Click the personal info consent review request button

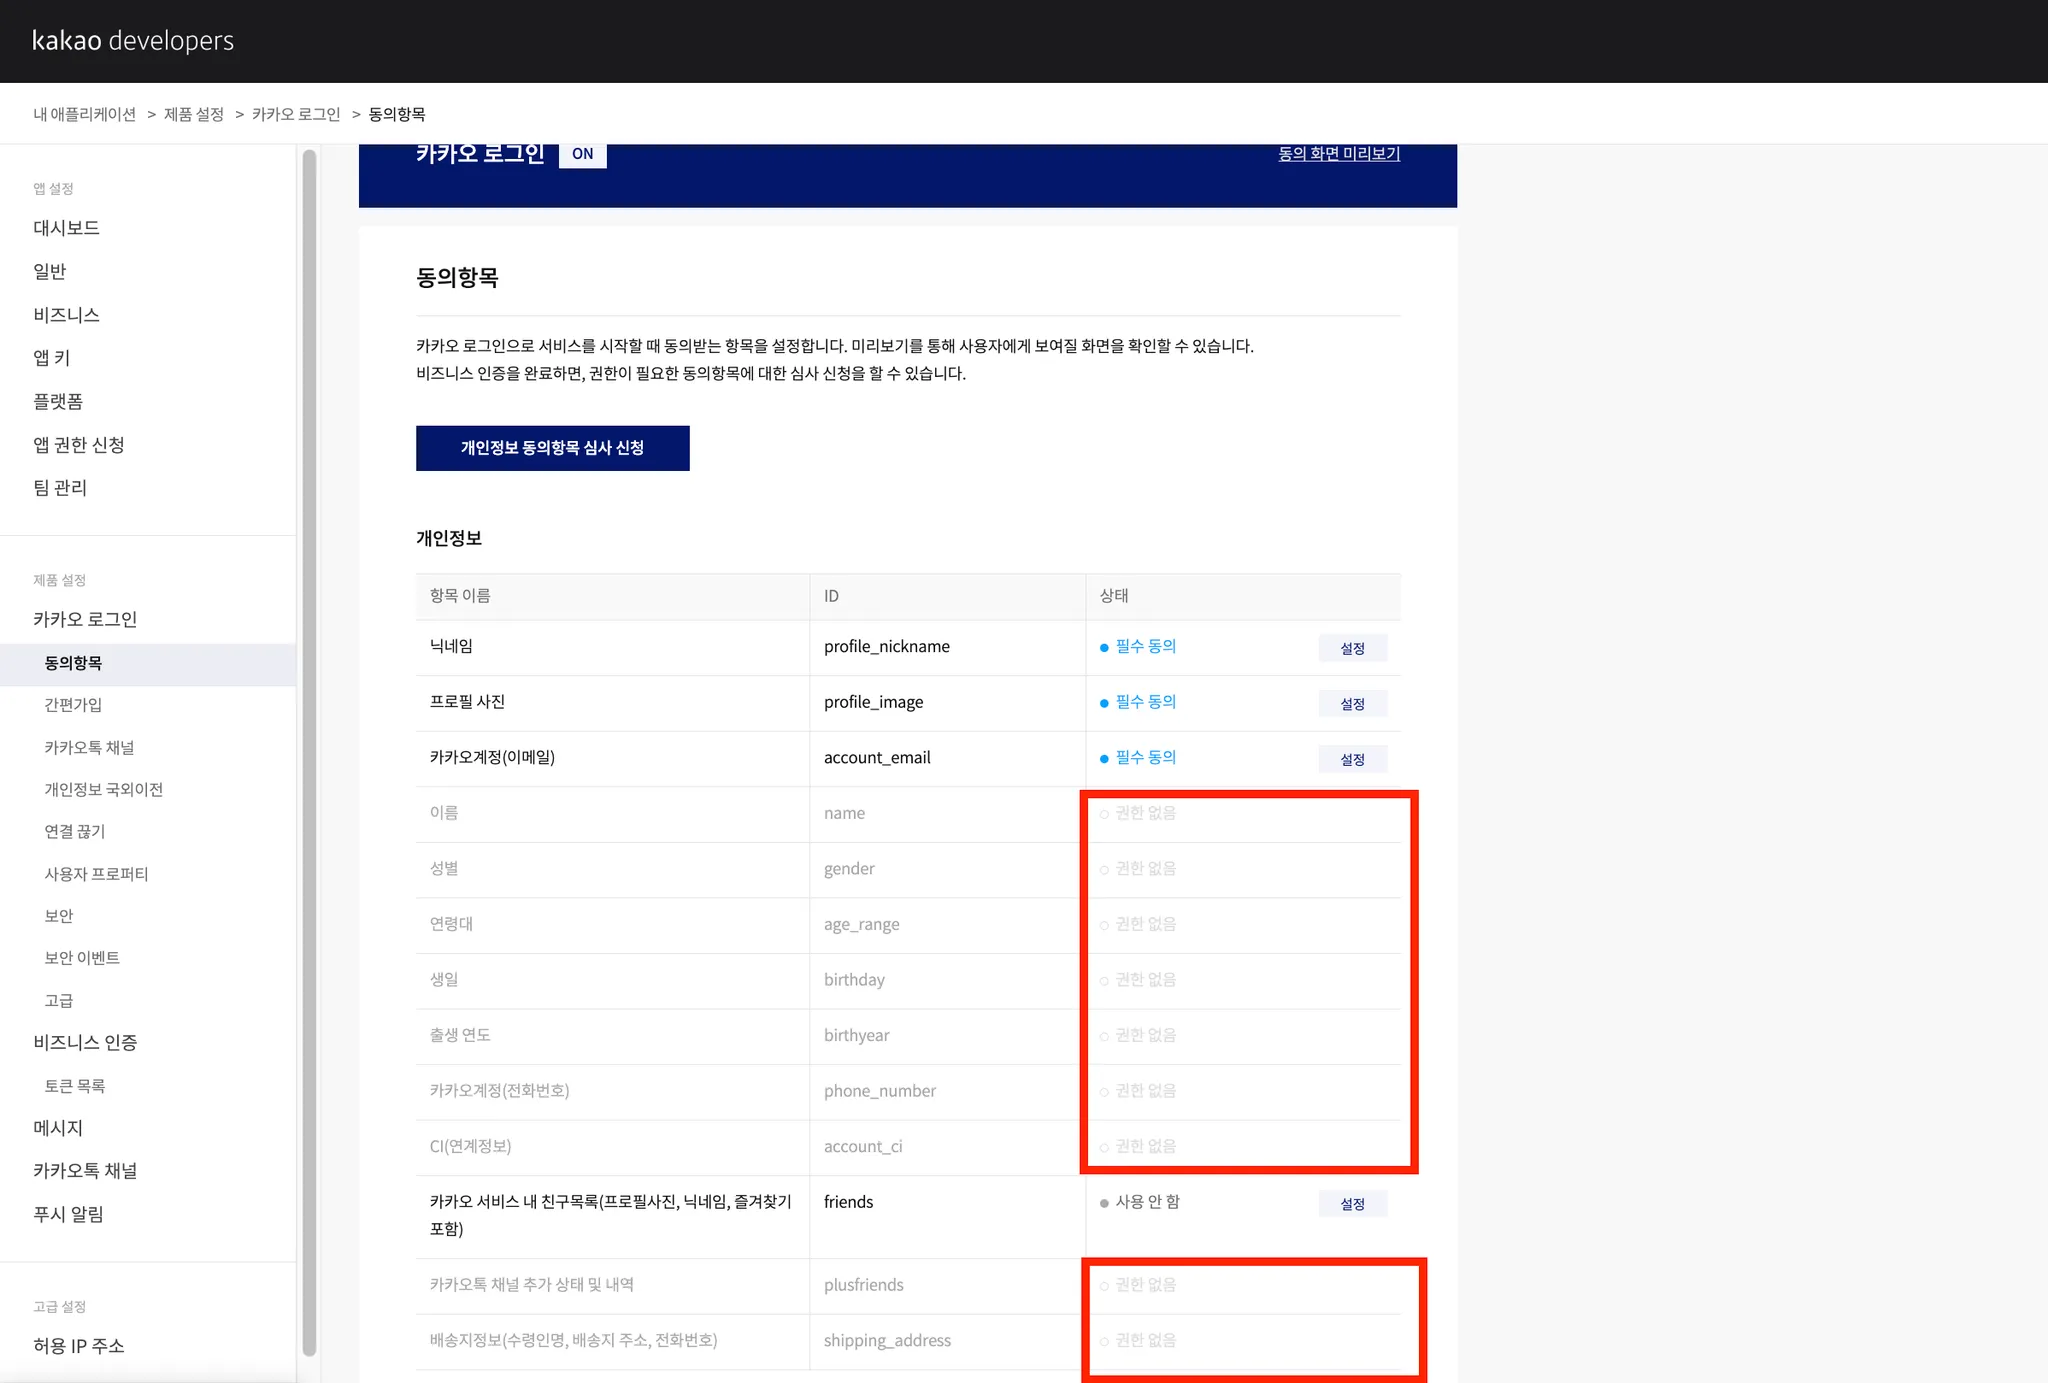click(x=552, y=448)
